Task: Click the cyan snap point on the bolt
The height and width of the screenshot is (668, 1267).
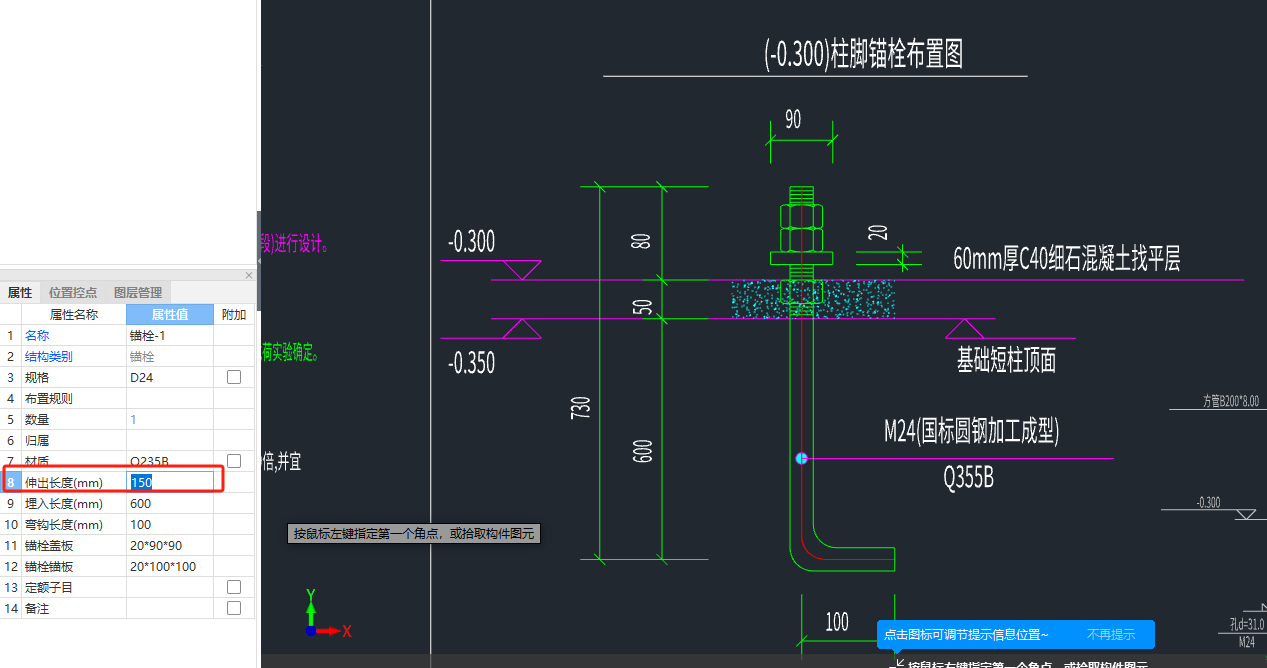Action: (801, 458)
